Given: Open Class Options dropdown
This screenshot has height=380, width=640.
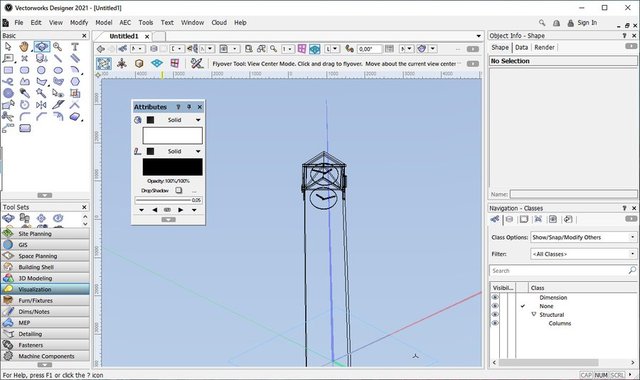Looking at the screenshot, I should coord(583,237).
